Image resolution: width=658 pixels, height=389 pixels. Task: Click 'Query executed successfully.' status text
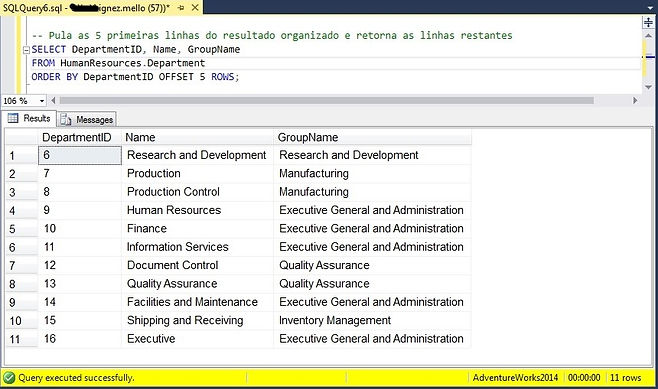(x=76, y=378)
